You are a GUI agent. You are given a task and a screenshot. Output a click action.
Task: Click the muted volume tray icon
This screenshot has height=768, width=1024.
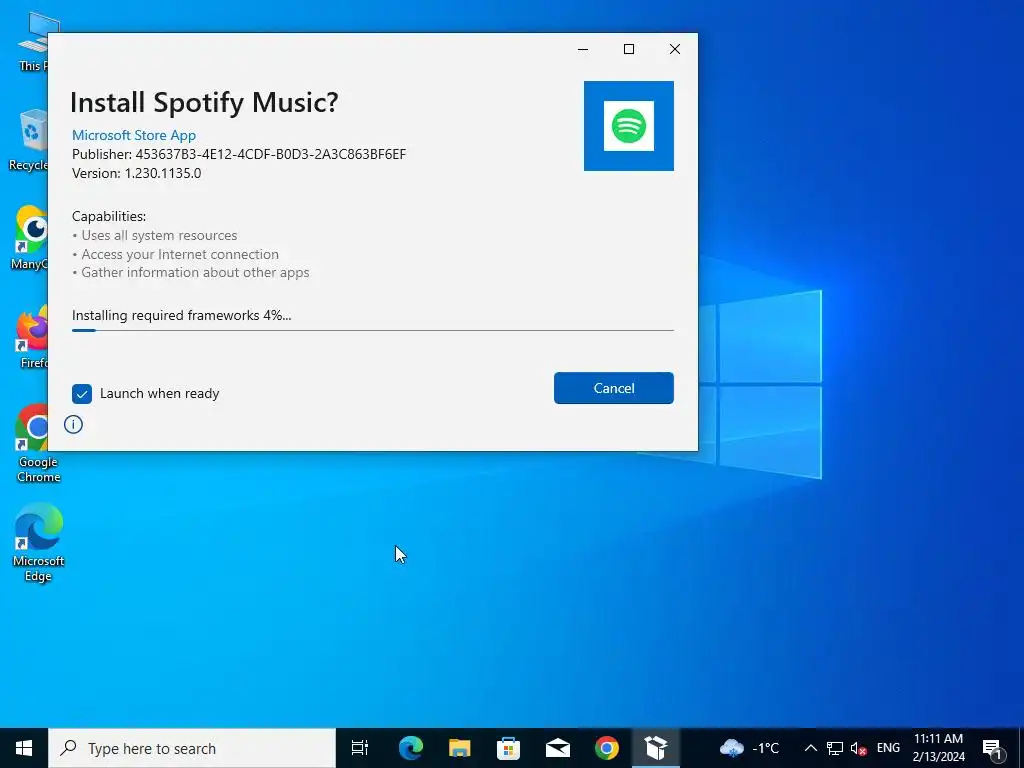[858, 748]
